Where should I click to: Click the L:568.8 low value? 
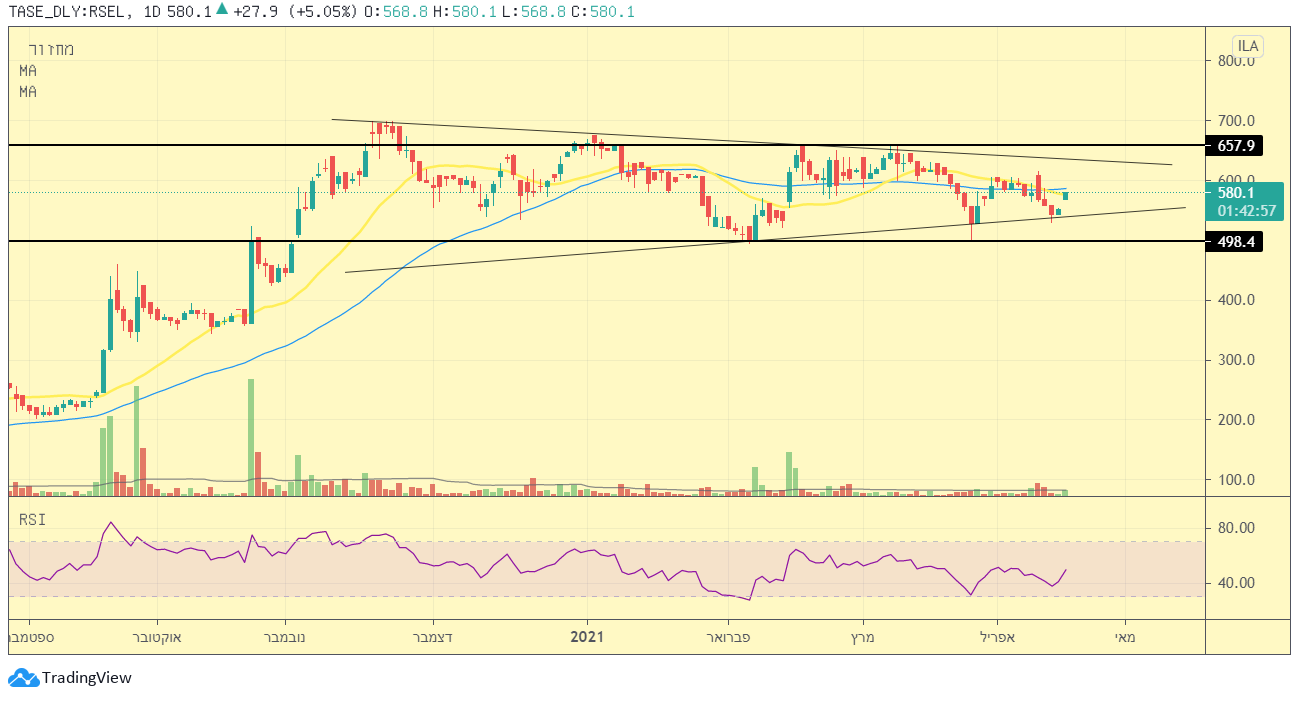[x=534, y=12]
